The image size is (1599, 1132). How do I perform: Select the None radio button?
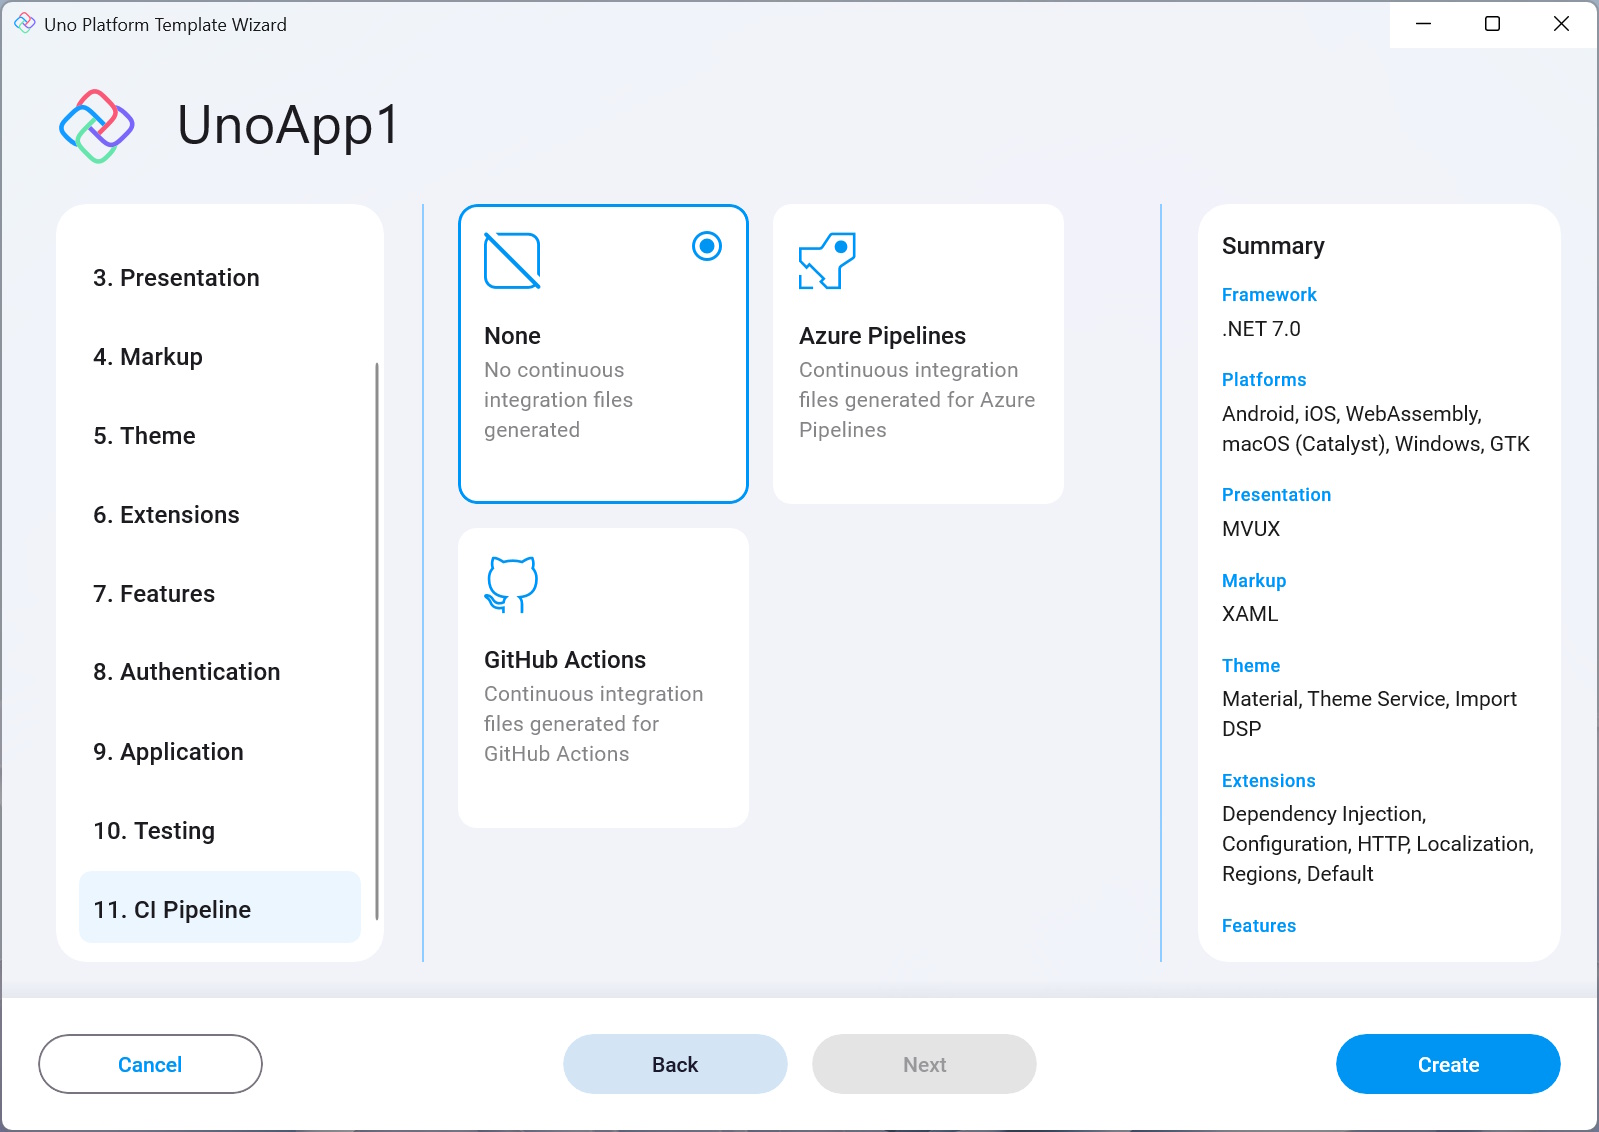[707, 246]
